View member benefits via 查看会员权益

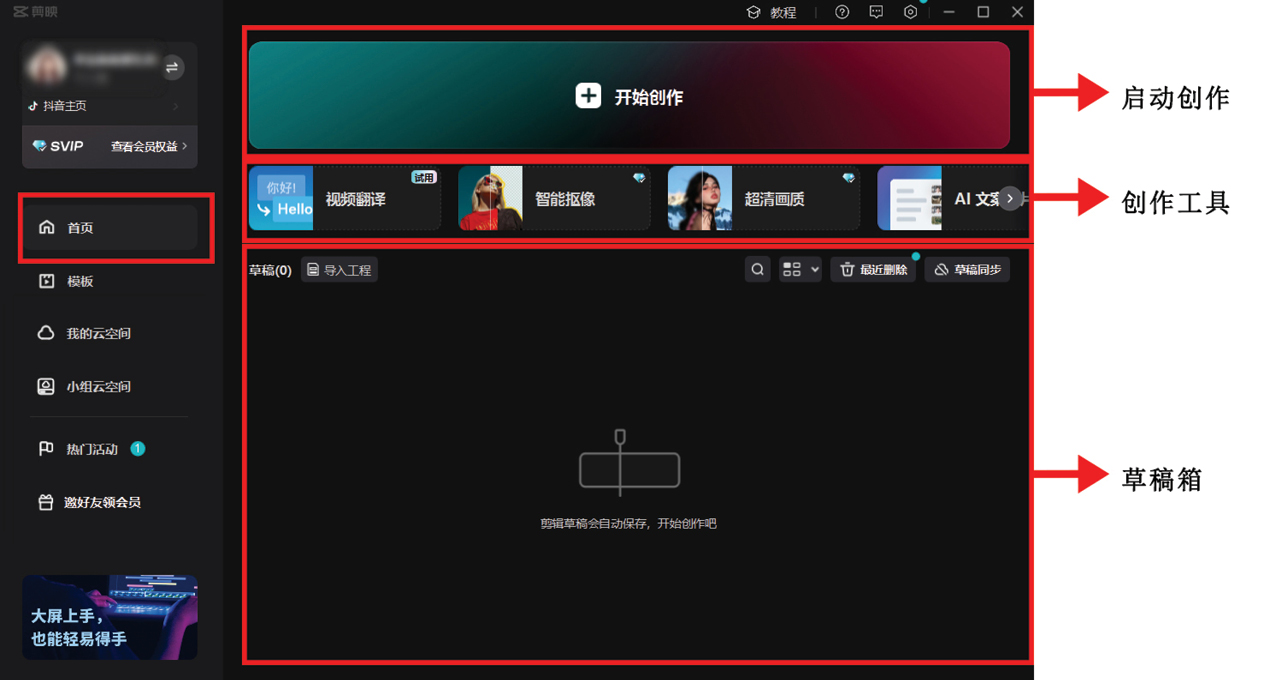[x=148, y=146]
